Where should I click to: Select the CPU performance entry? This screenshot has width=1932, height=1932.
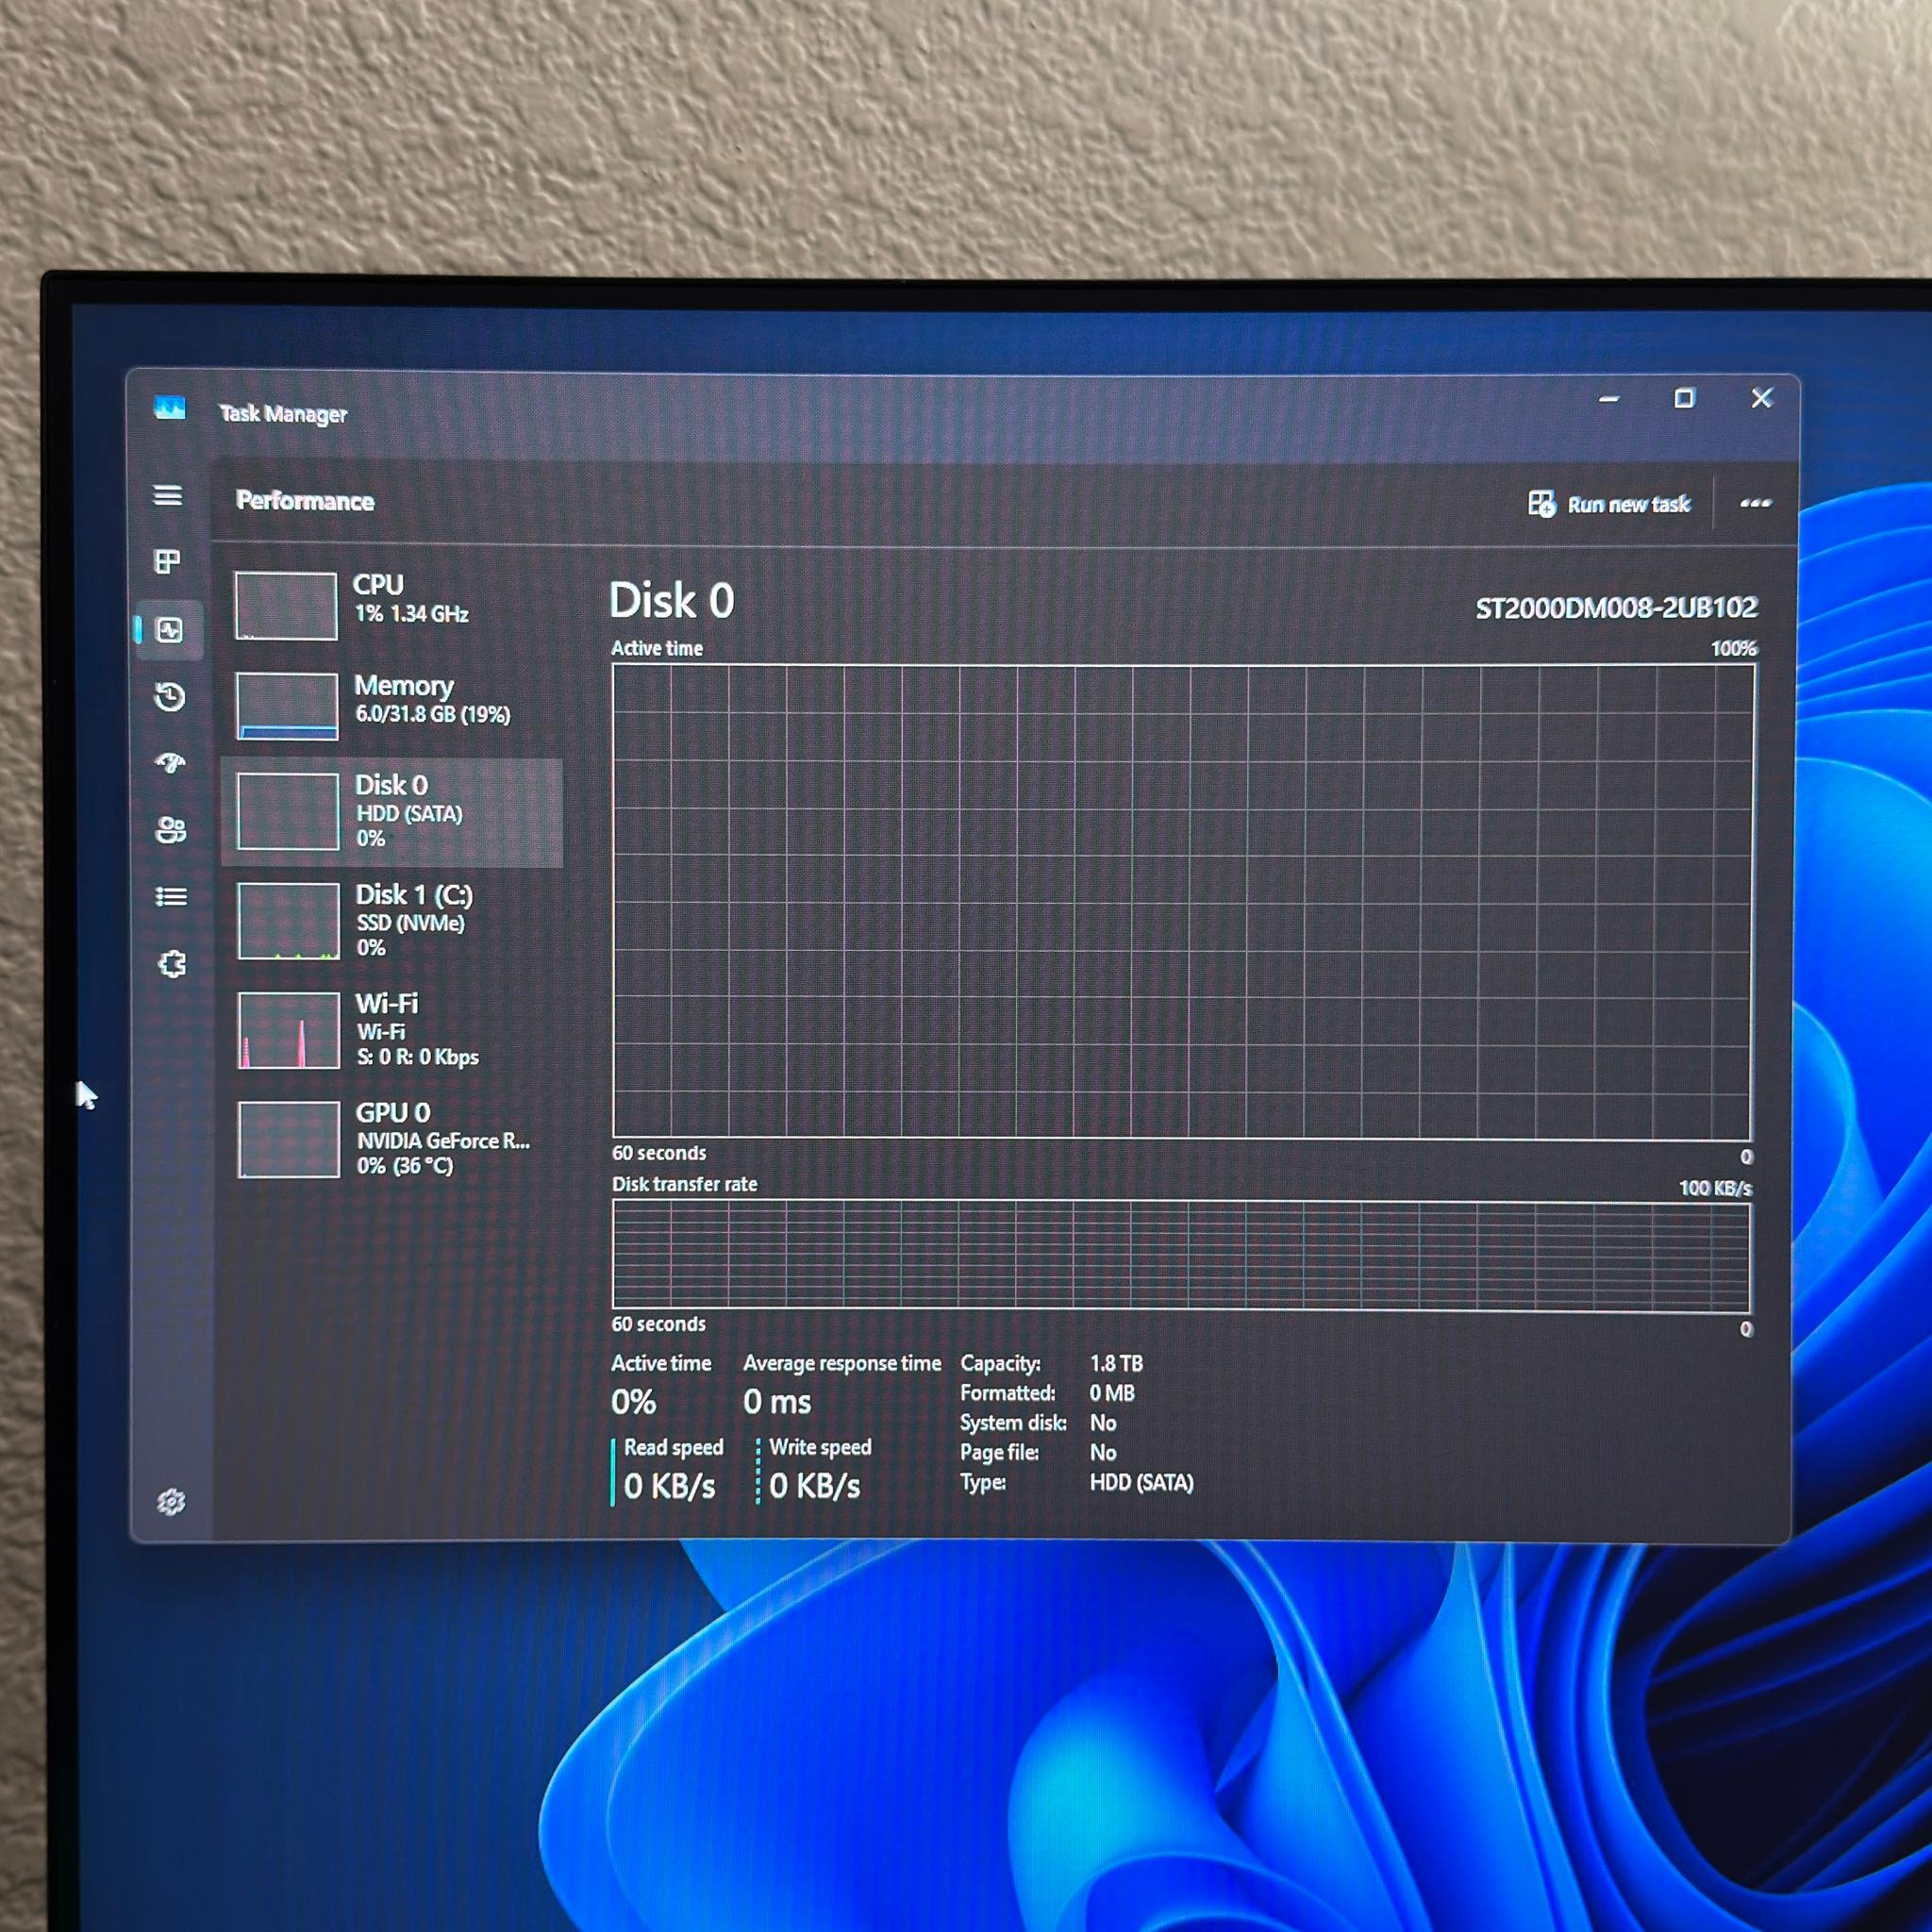pos(392,605)
